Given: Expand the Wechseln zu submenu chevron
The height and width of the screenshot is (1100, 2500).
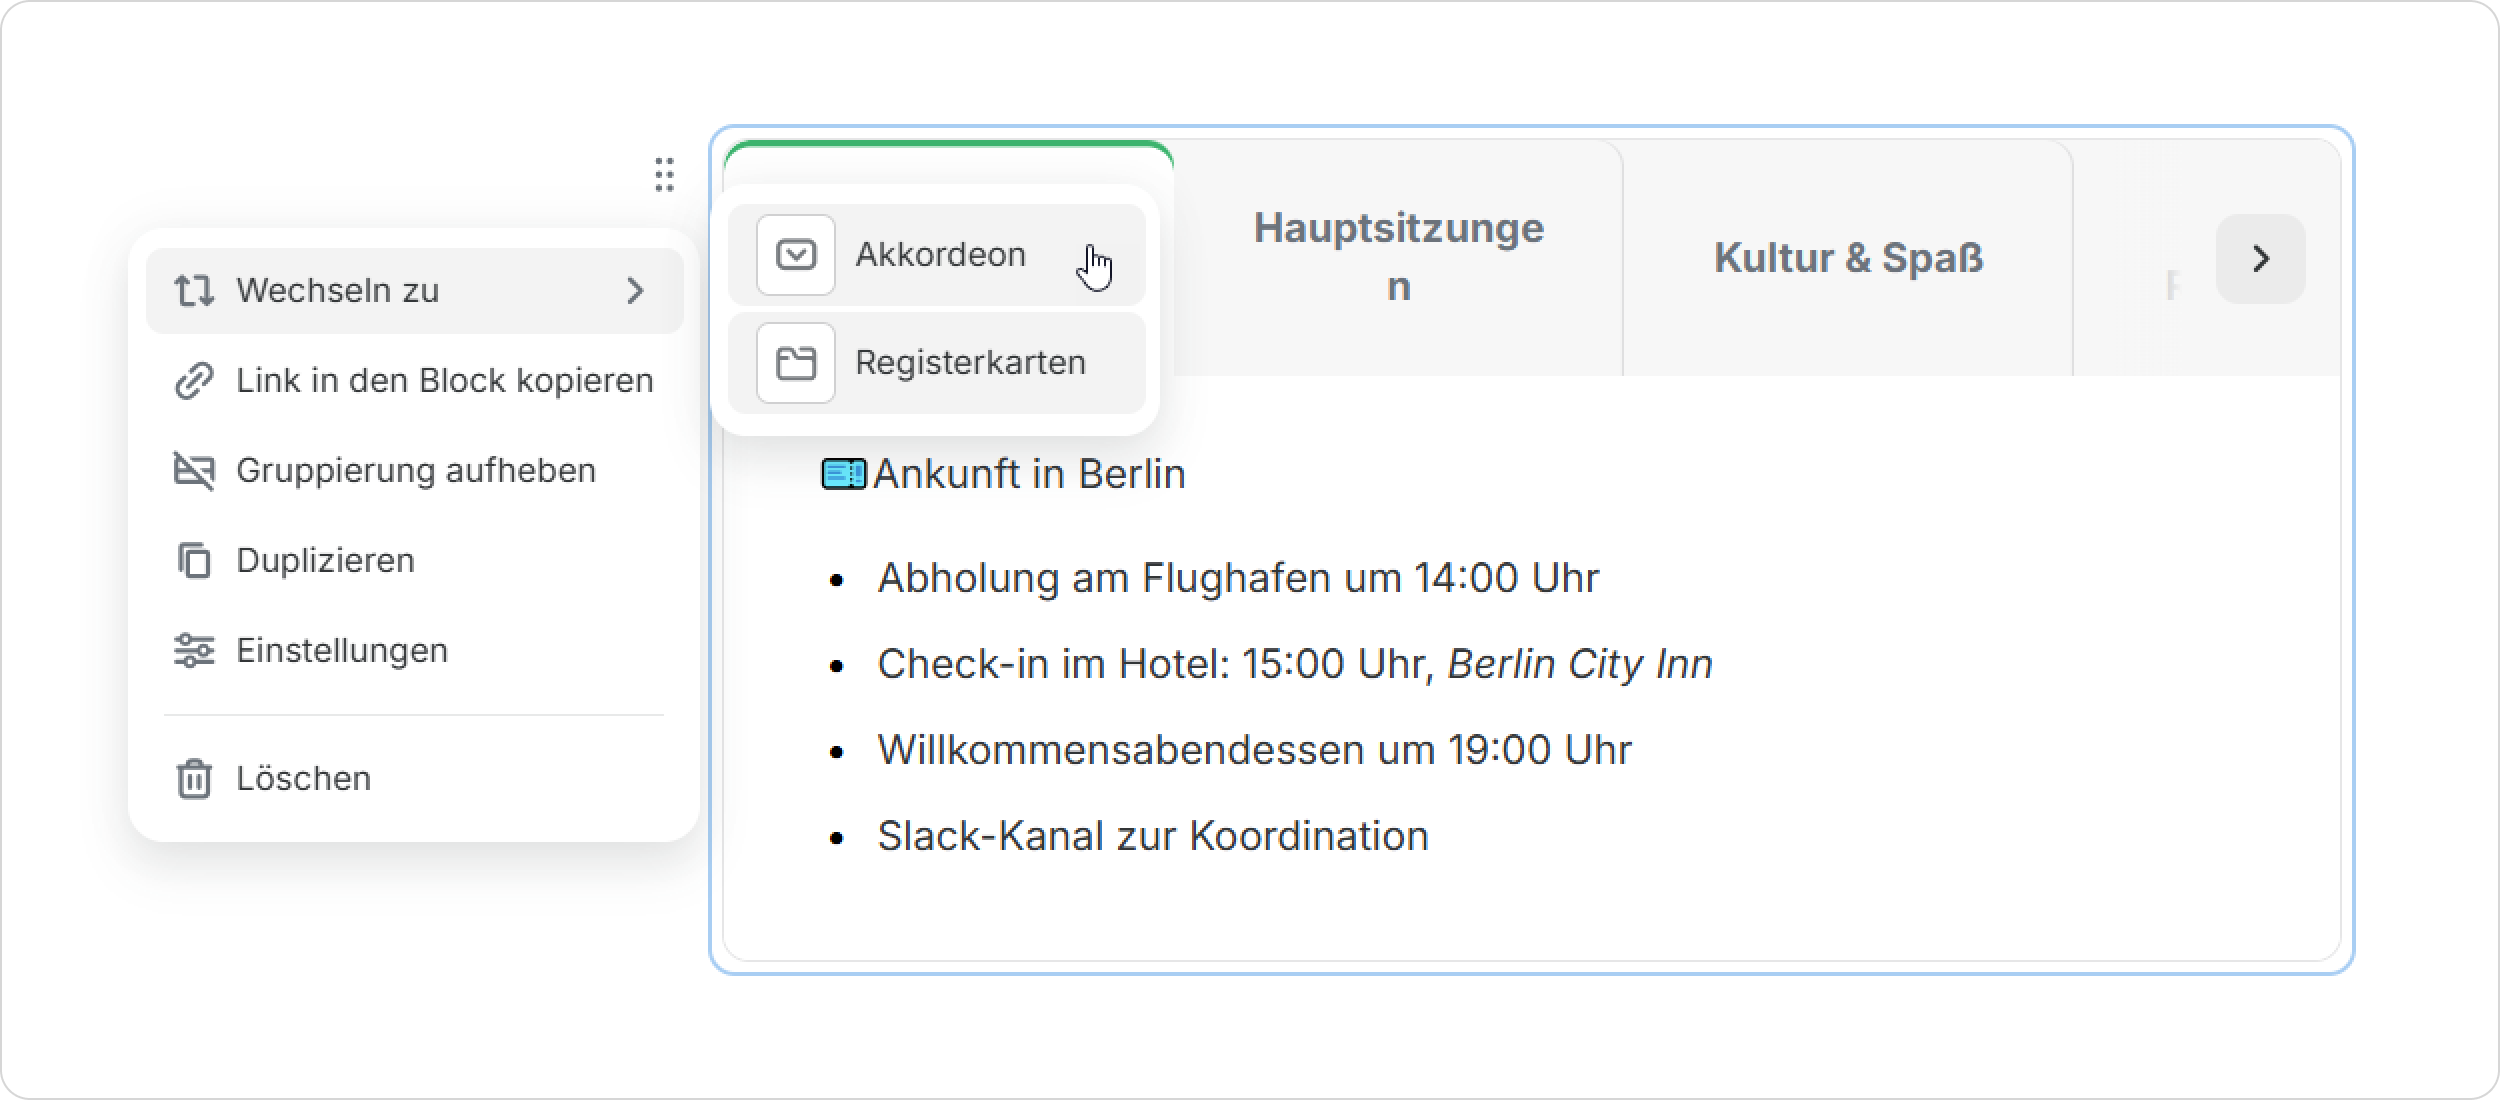Looking at the screenshot, I should (635, 291).
